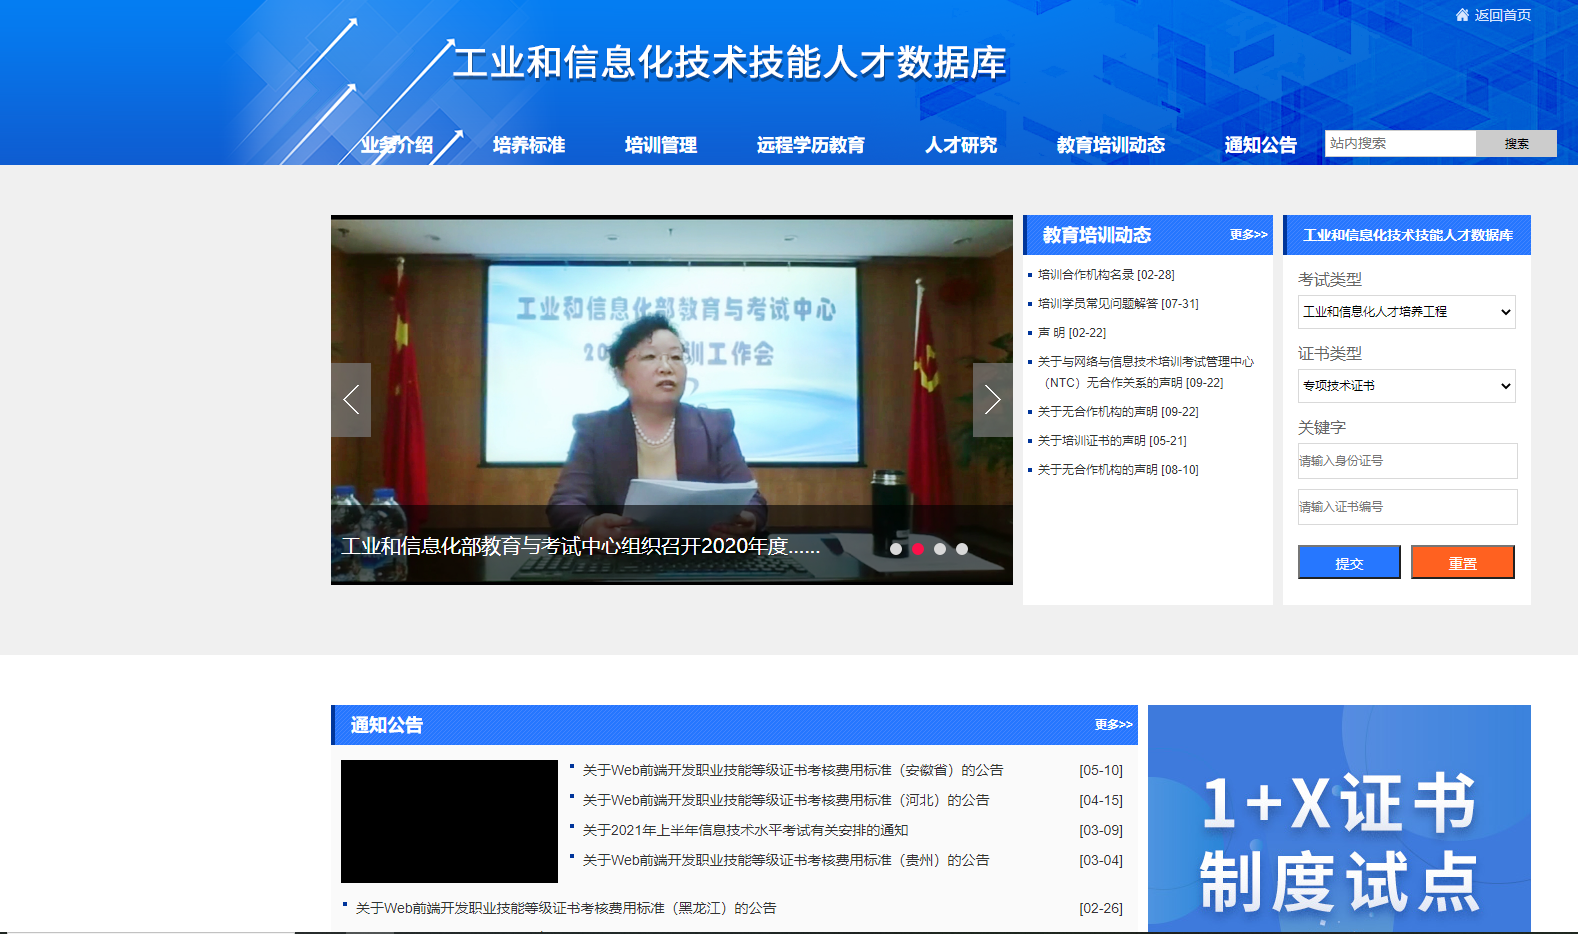Show previous carousel slide with left arrow
Screen dimensions: 1578x934
[x=351, y=400]
